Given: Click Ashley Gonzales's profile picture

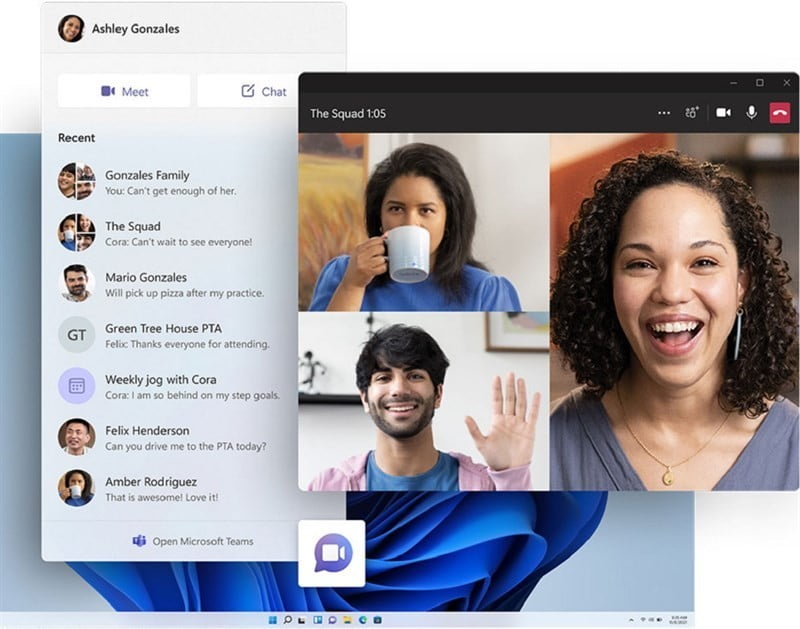Looking at the screenshot, I should pyautogui.click(x=70, y=29).
